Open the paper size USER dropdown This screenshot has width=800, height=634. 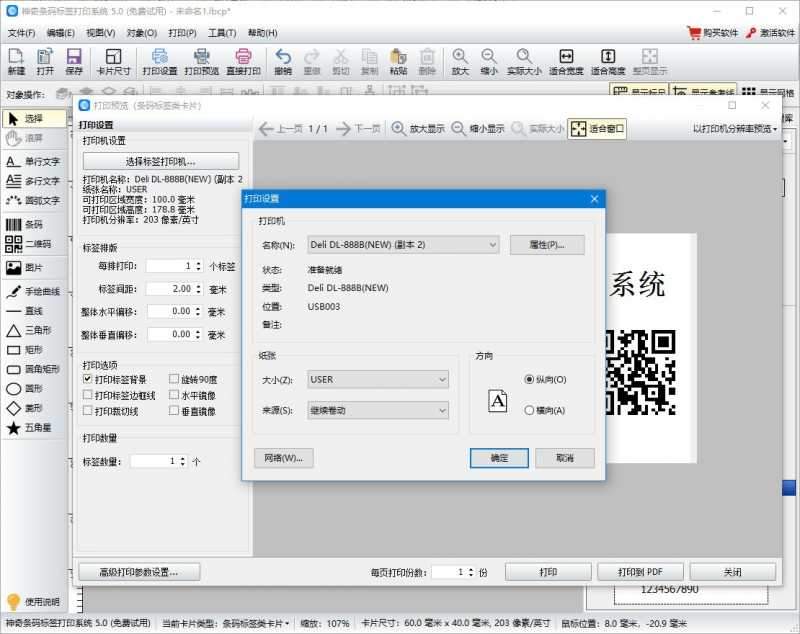pyautogui.click(x=379, y=380)
